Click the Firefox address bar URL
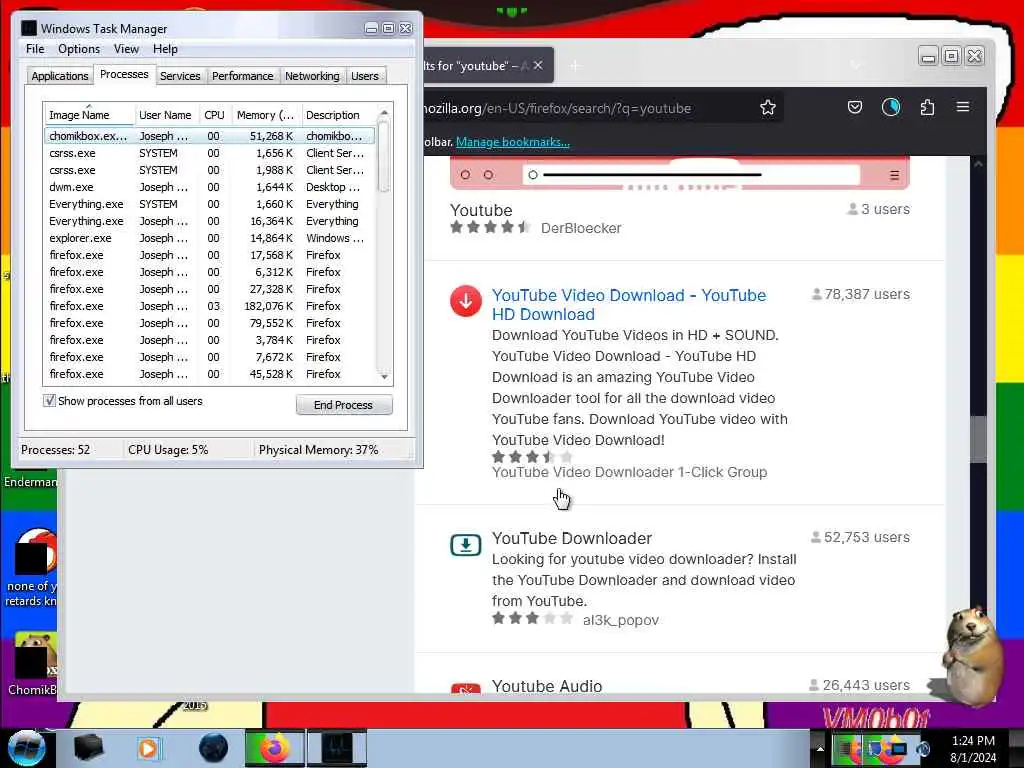This screenshot has width=1024, height=768. [x=557, y=108]
